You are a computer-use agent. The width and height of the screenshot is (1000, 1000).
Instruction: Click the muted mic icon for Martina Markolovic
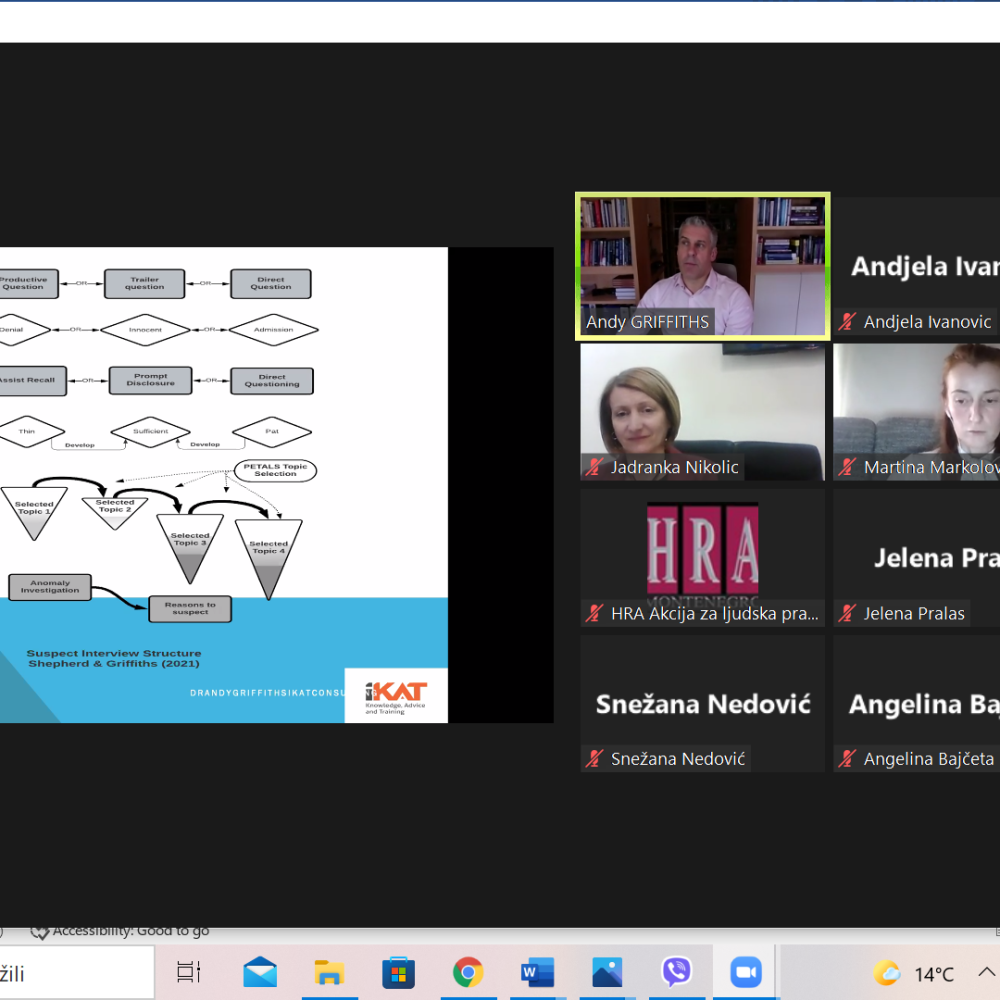pyautogui.click(x=846, y=467)
